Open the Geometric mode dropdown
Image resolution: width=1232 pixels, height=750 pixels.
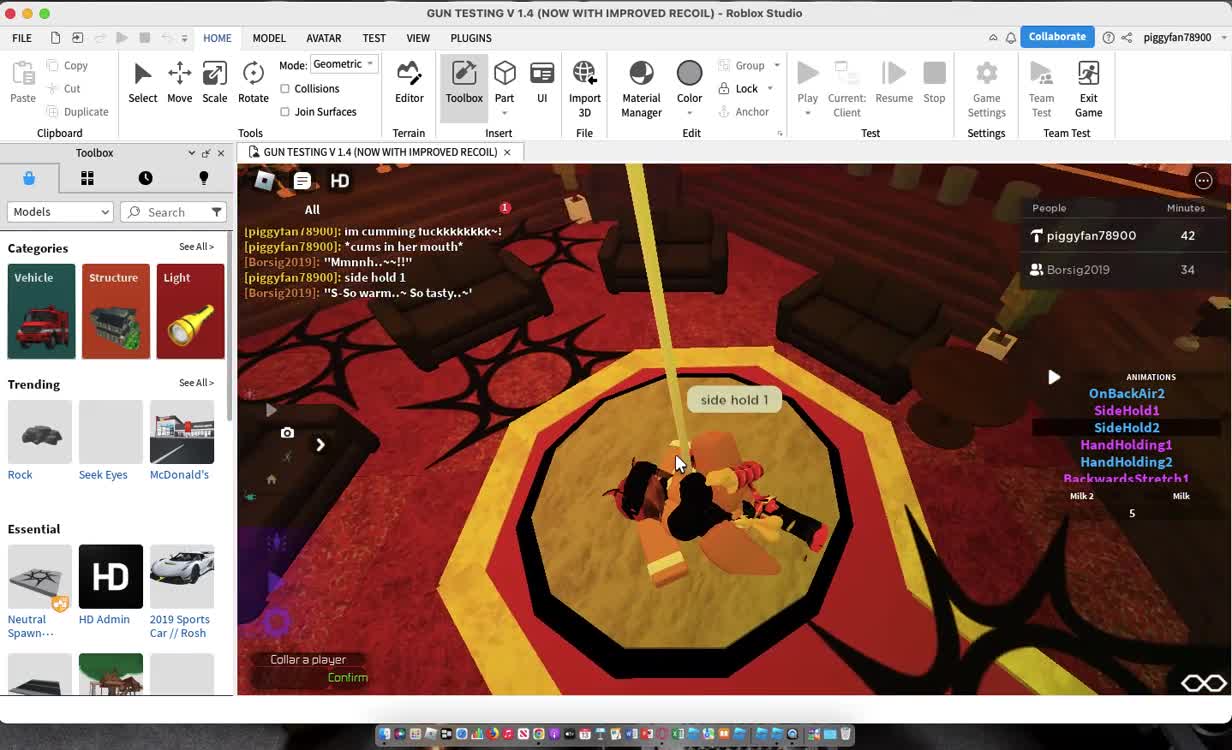[343, 64]
